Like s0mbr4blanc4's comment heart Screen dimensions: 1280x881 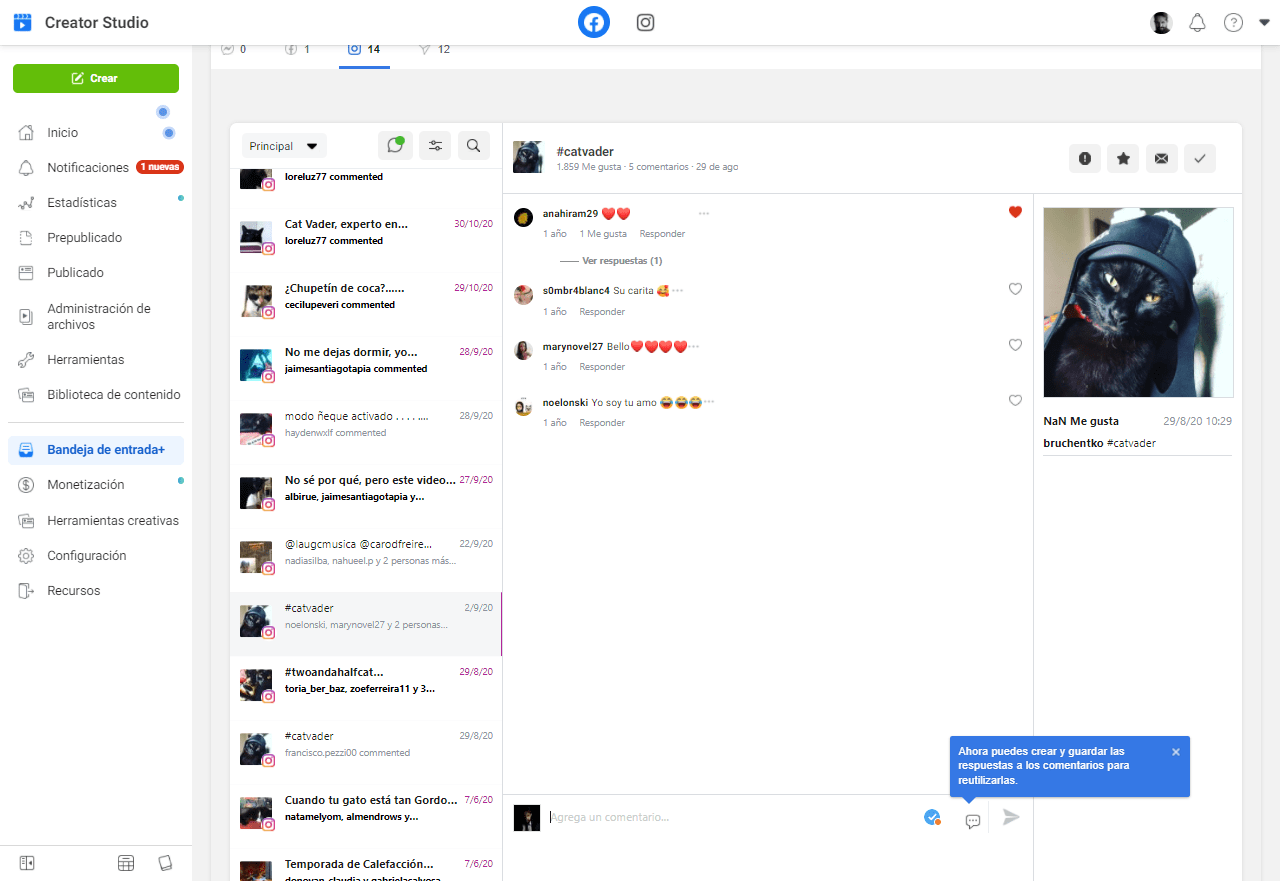[x=1015, y=289]
